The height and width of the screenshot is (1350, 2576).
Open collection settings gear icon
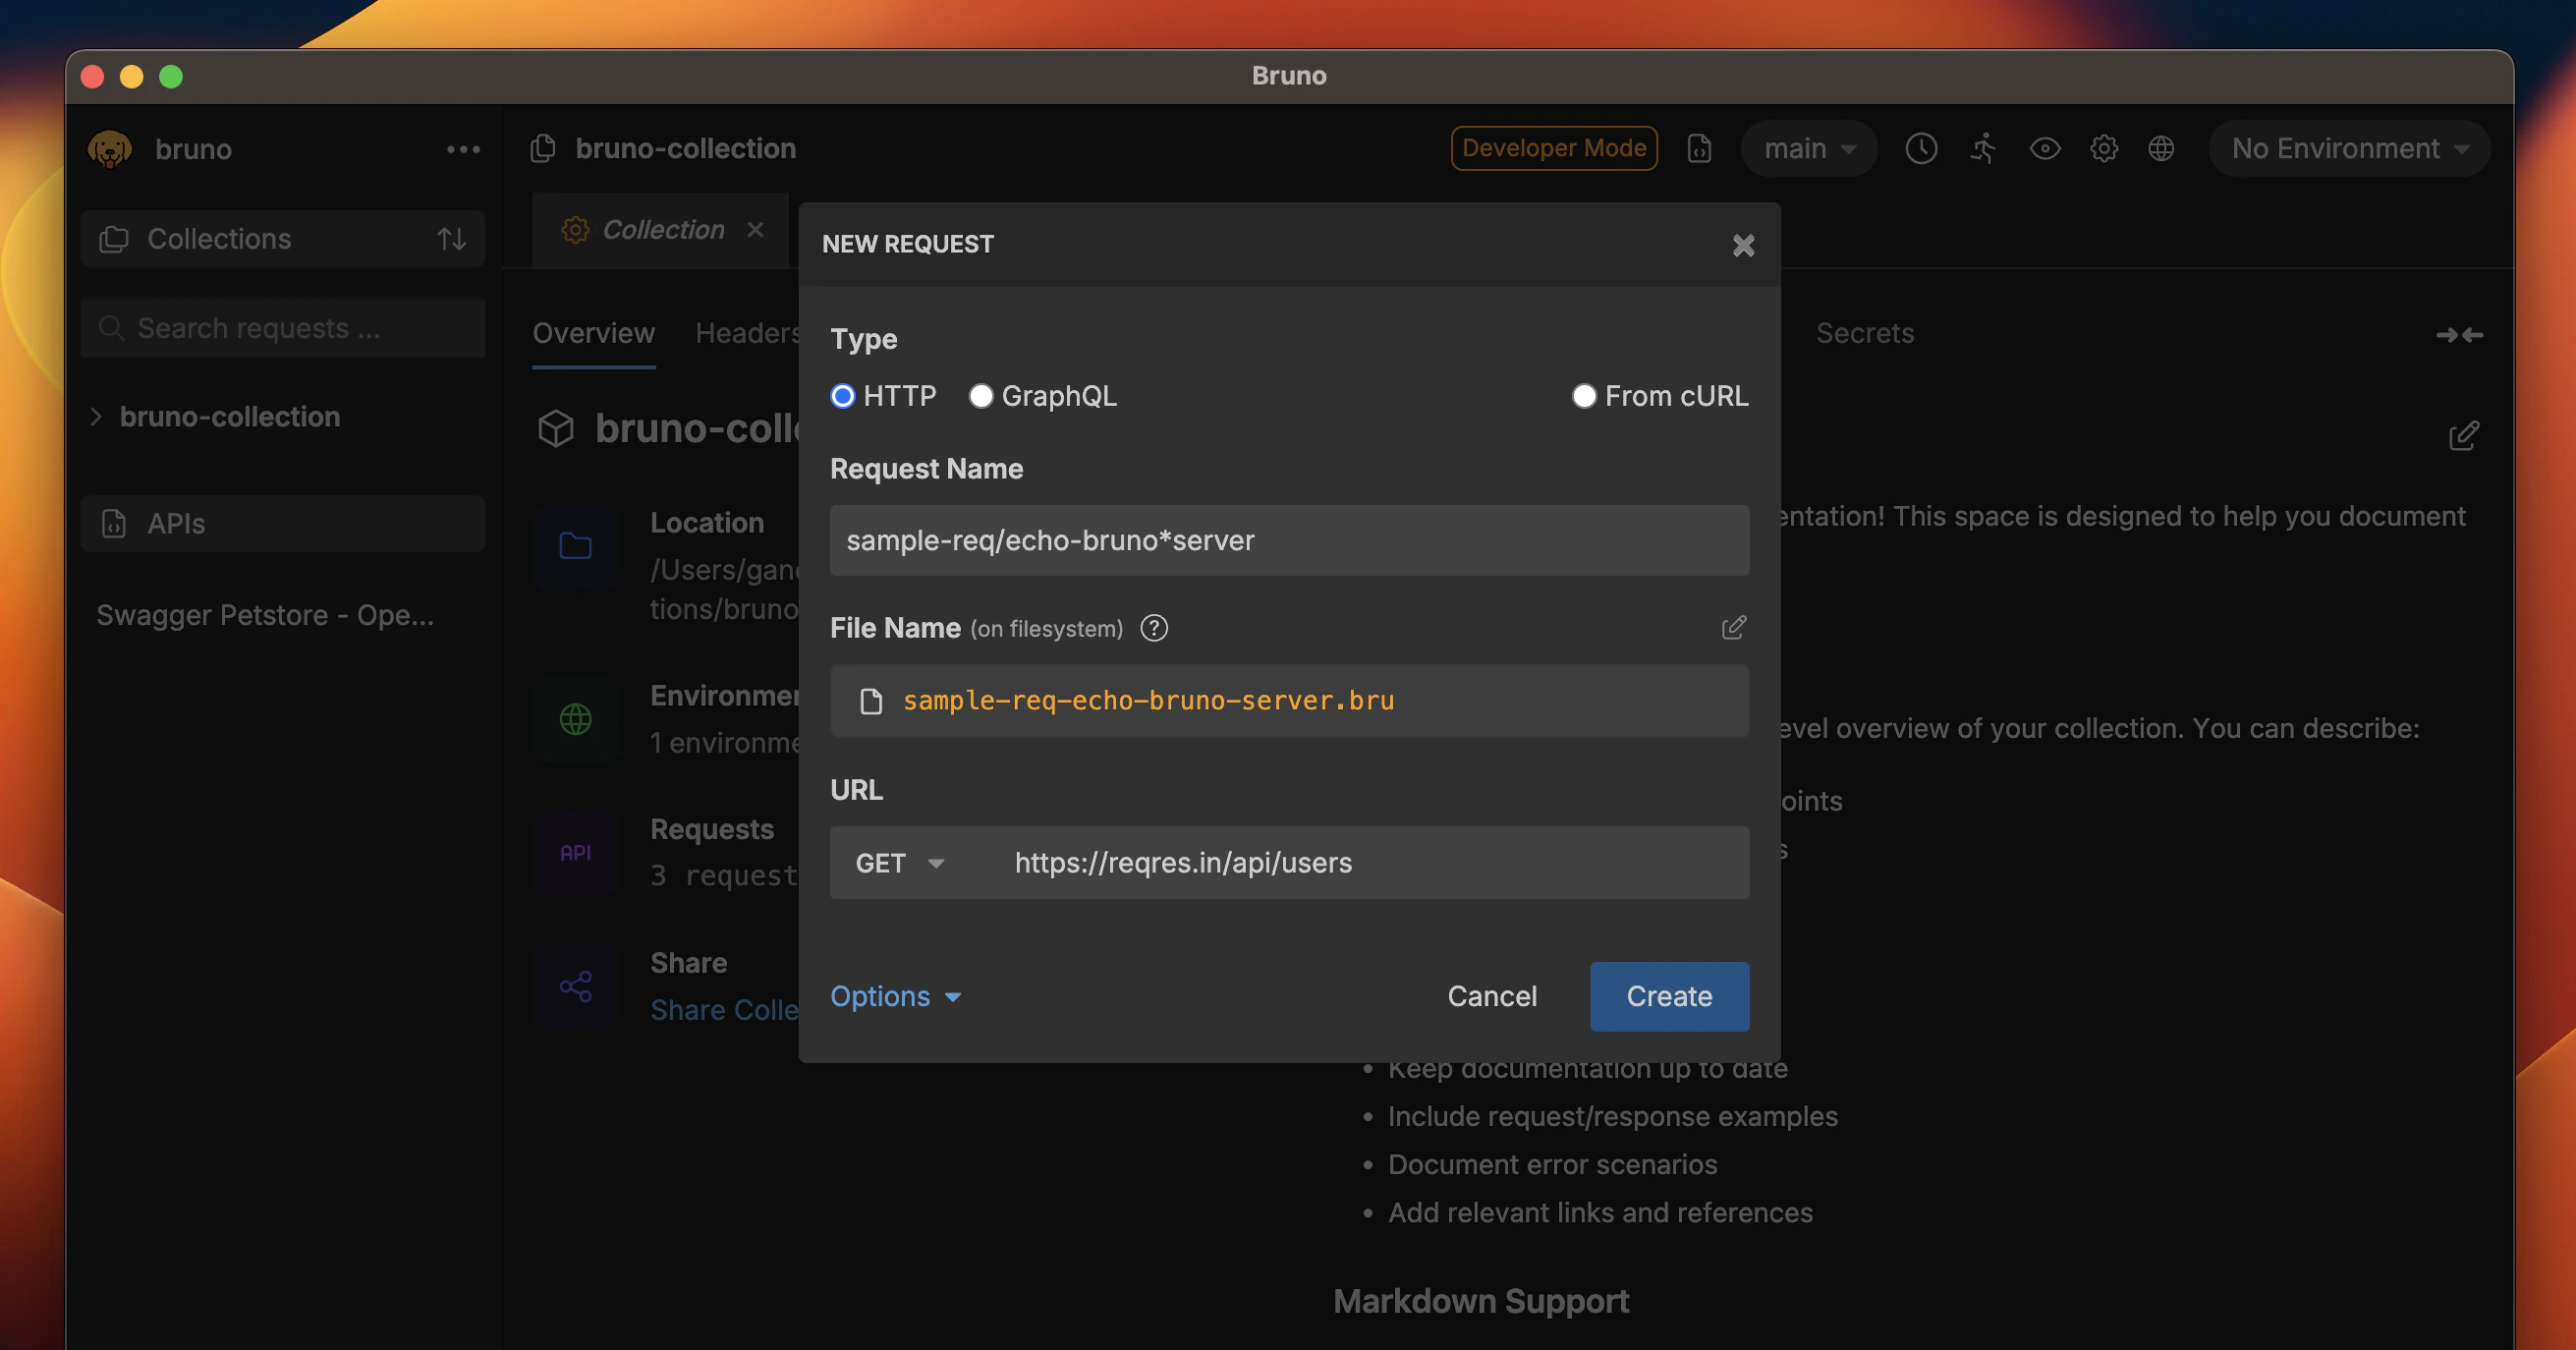coord(2104,149)
